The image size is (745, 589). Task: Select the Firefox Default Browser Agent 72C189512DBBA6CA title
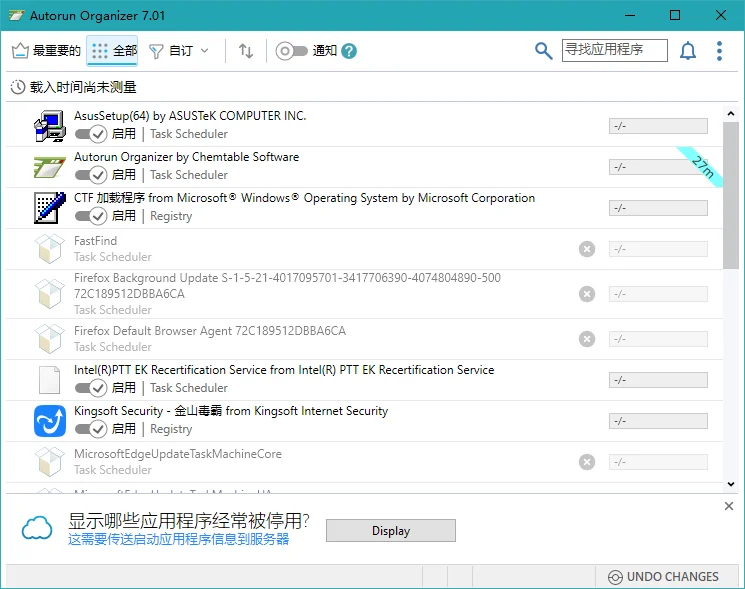tap(210, 331)
